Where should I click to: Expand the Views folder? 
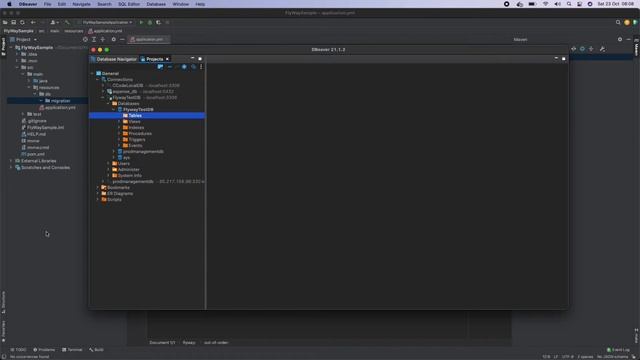tap(119, 122)
